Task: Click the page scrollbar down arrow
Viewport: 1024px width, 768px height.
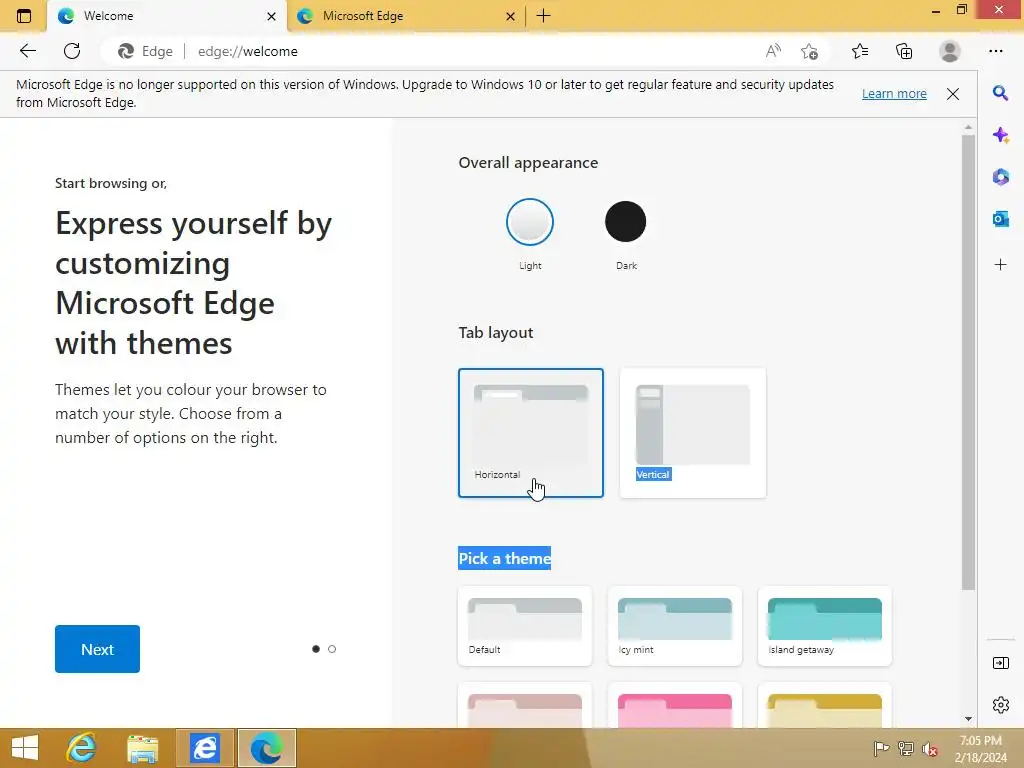Action: coord(968,719)
